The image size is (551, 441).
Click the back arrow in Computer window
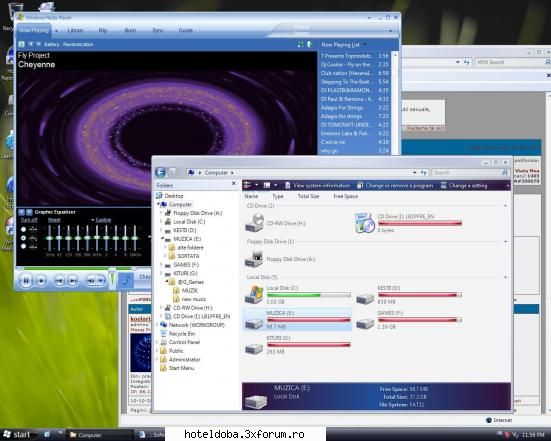tap(160, 172)
